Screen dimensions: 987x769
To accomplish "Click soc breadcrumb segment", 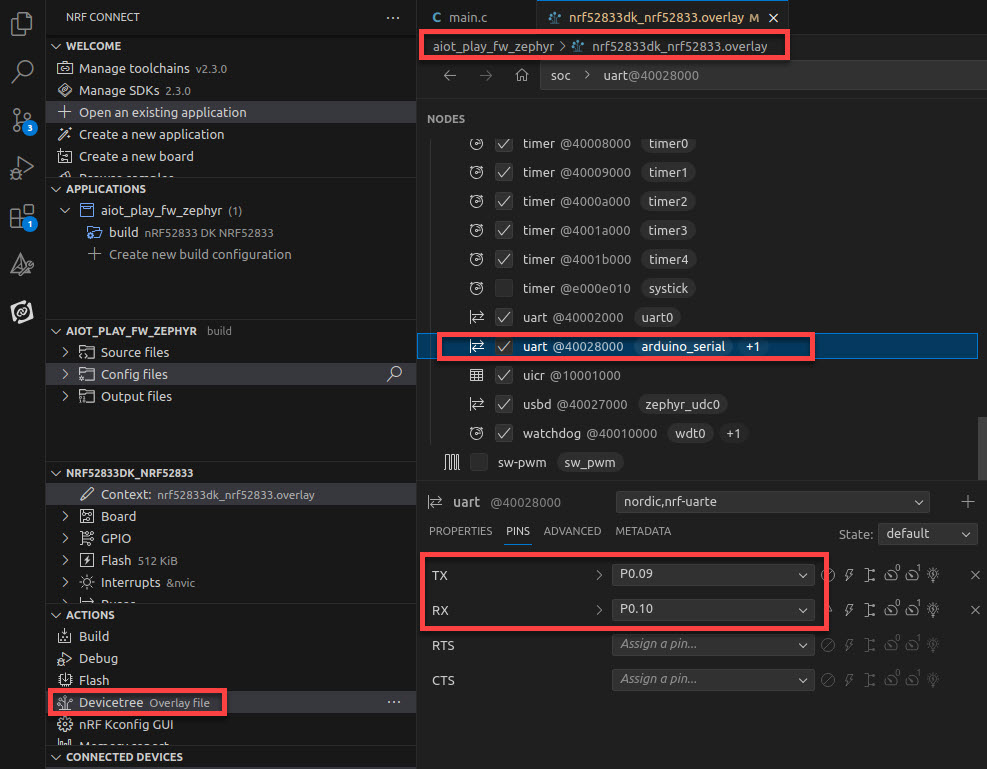I will (560, 76).
